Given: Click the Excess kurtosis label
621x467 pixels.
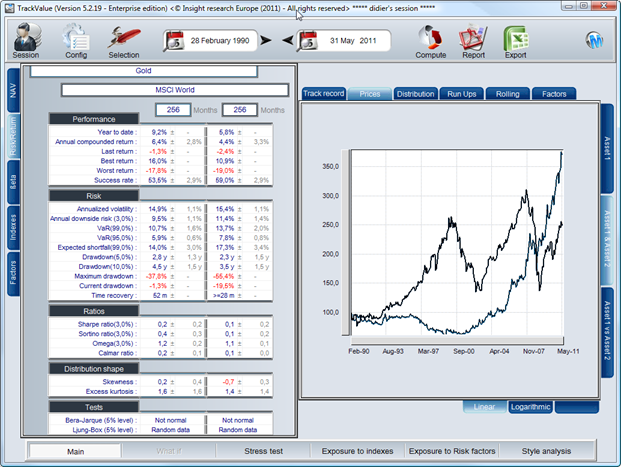Looking at the screenshot, I should click(111, 391).
